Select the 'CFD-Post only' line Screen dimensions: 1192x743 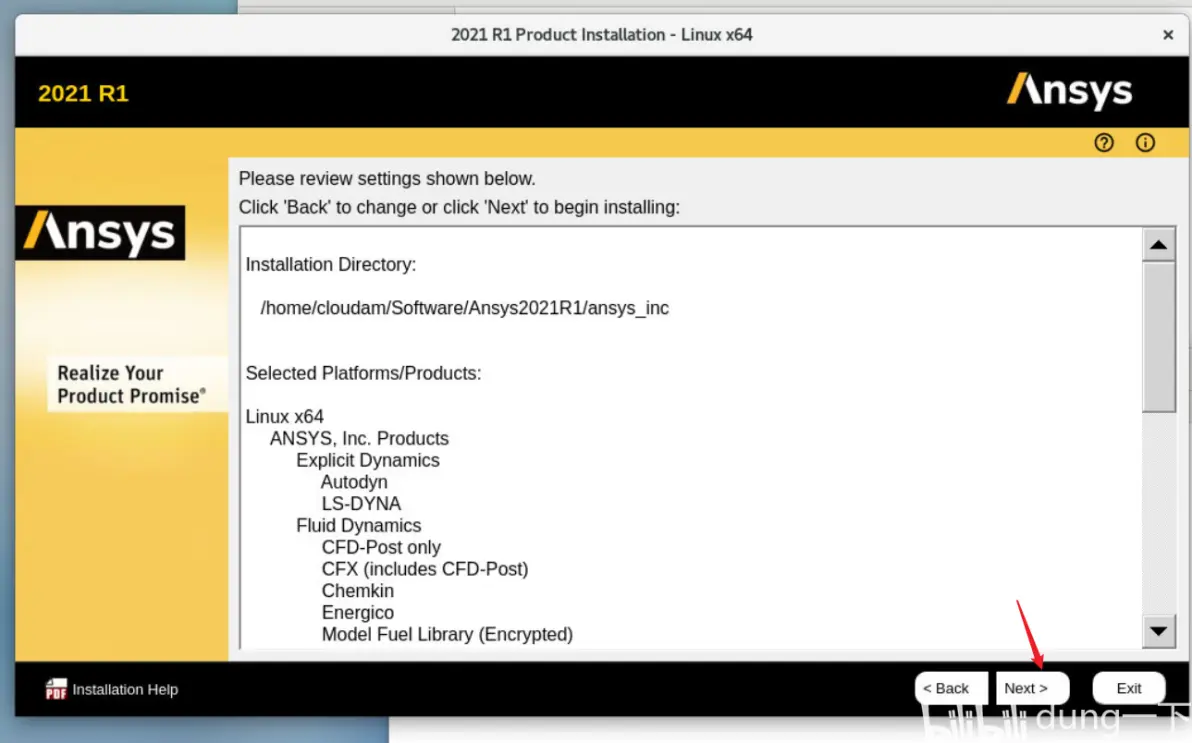(x=381, y=548)
